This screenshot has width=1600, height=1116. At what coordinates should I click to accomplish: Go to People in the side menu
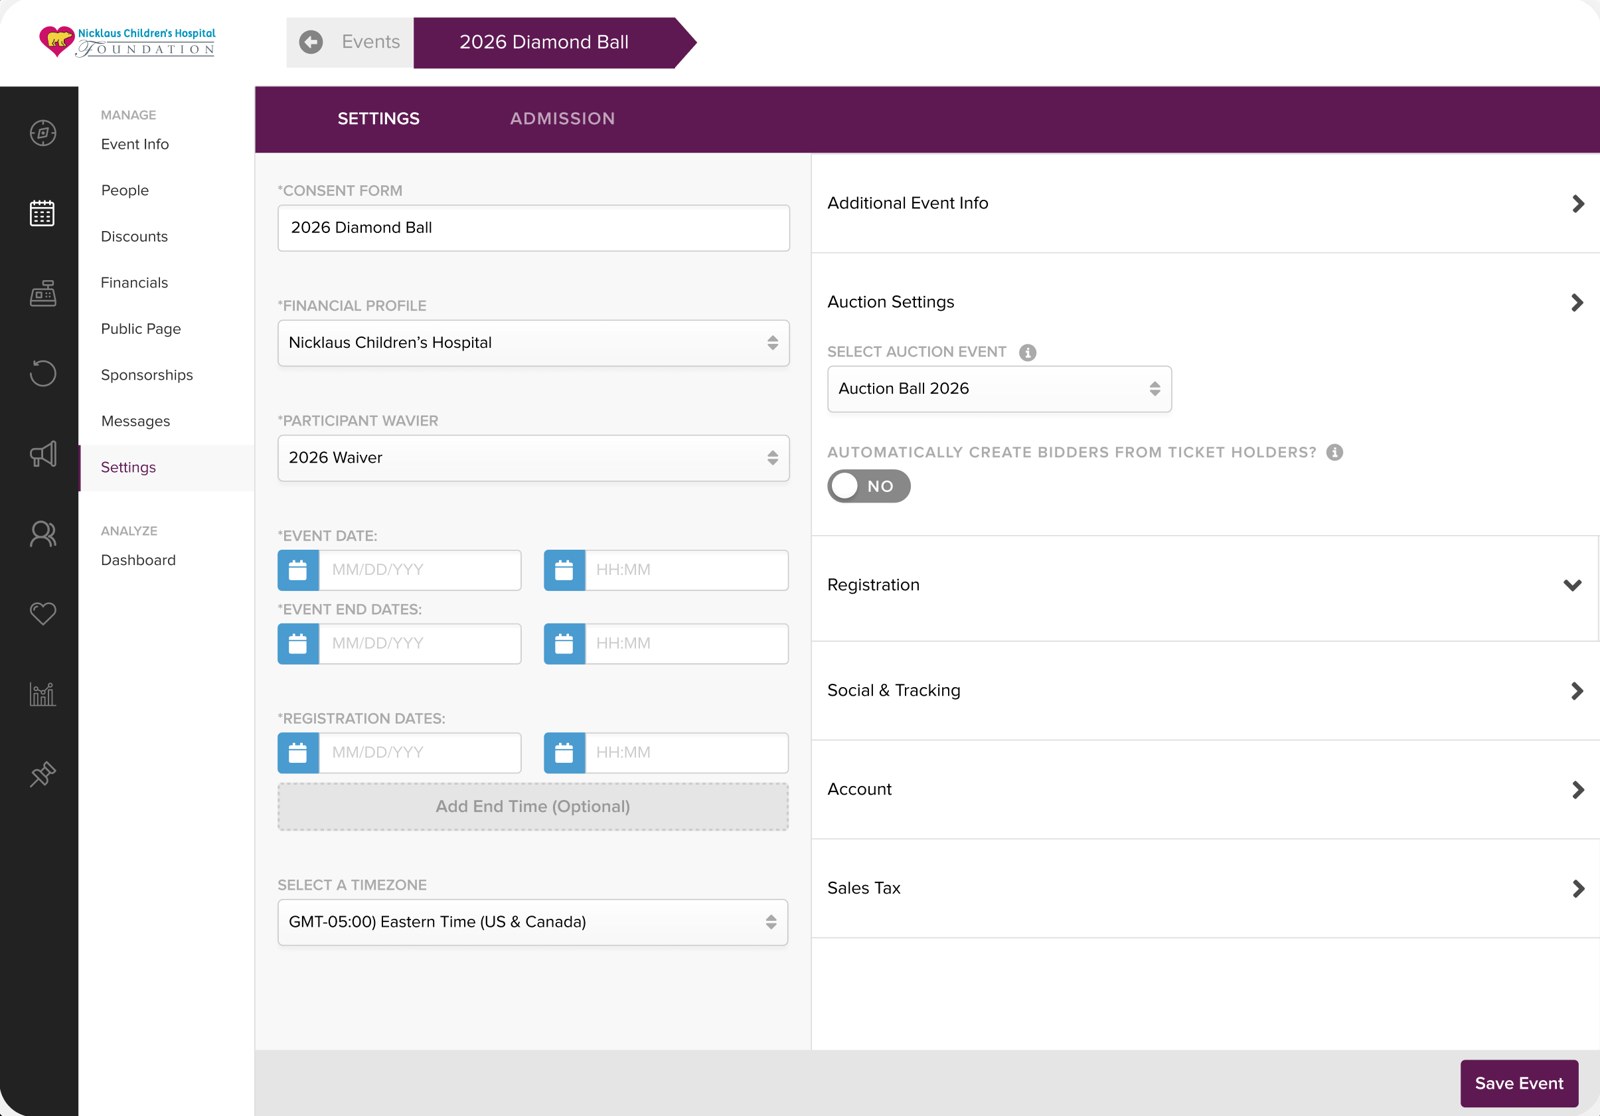tap(125, 190)
